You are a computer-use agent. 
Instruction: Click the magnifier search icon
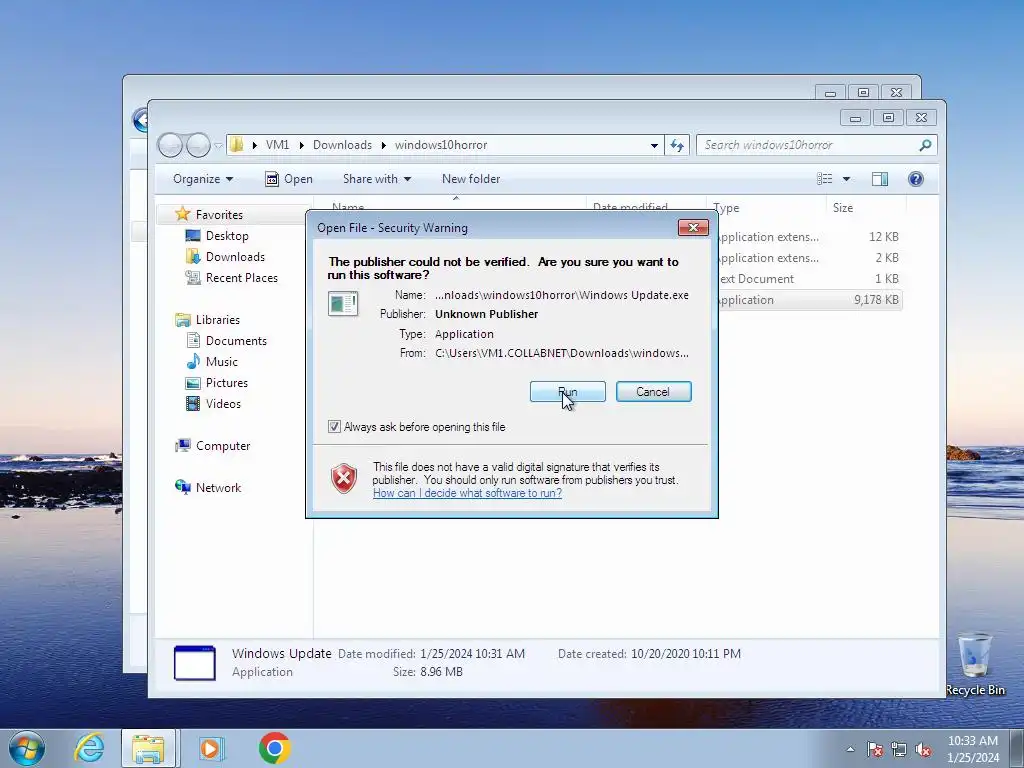(925, 145)
